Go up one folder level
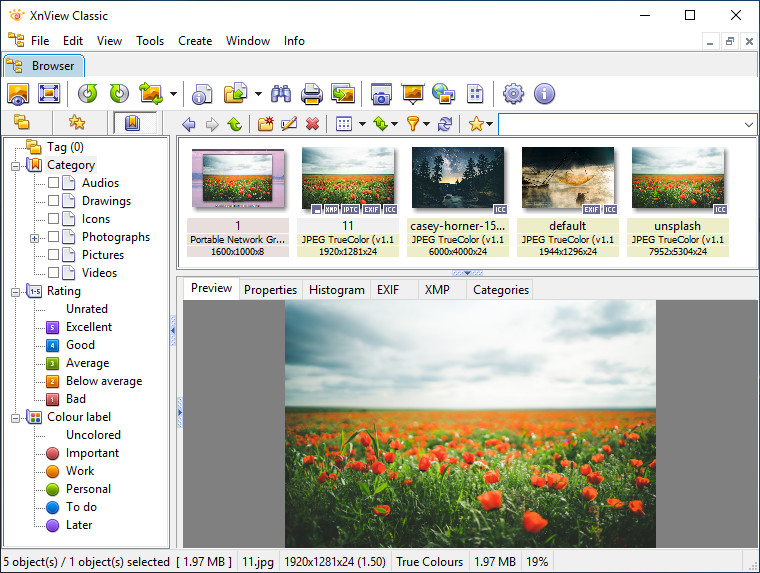 [x=235, y=125]
